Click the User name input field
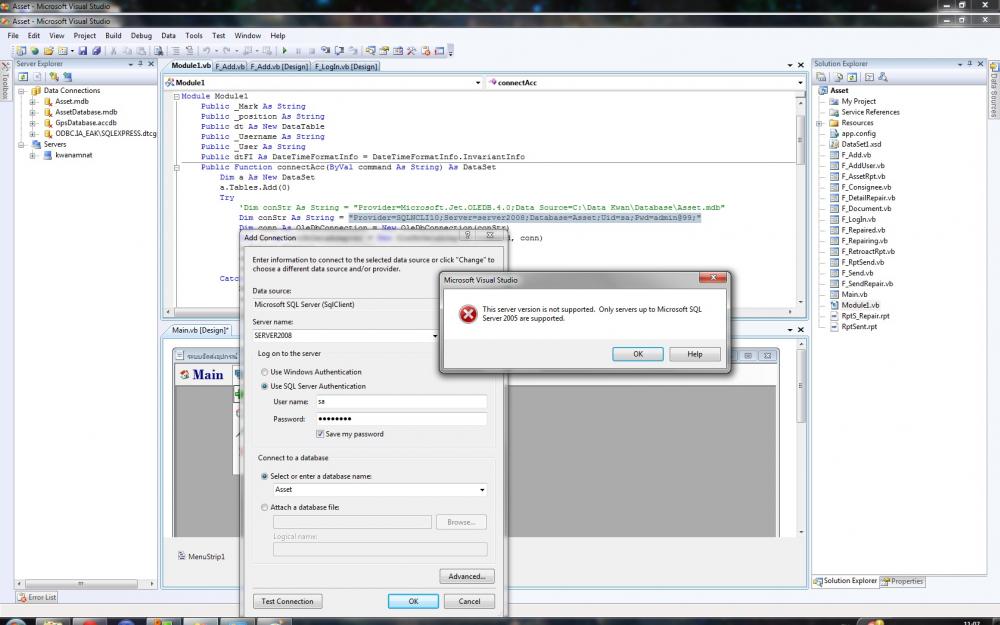 (401, 402)
